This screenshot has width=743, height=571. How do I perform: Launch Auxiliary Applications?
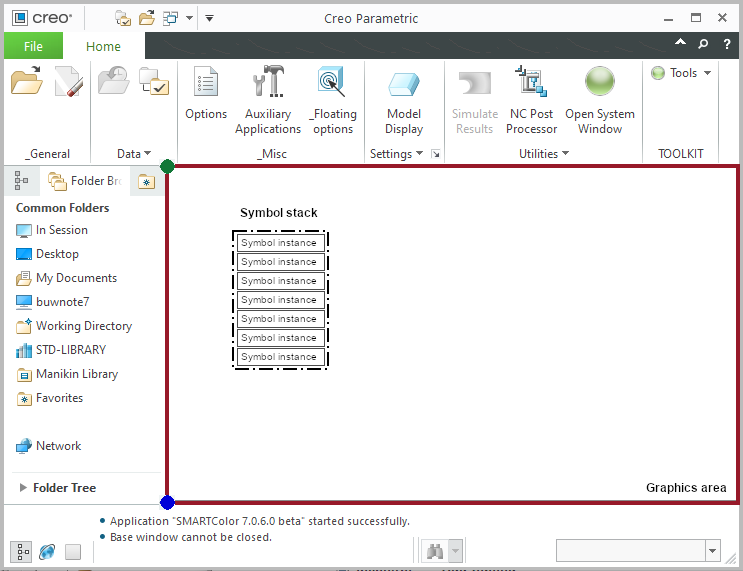(268, 84)
